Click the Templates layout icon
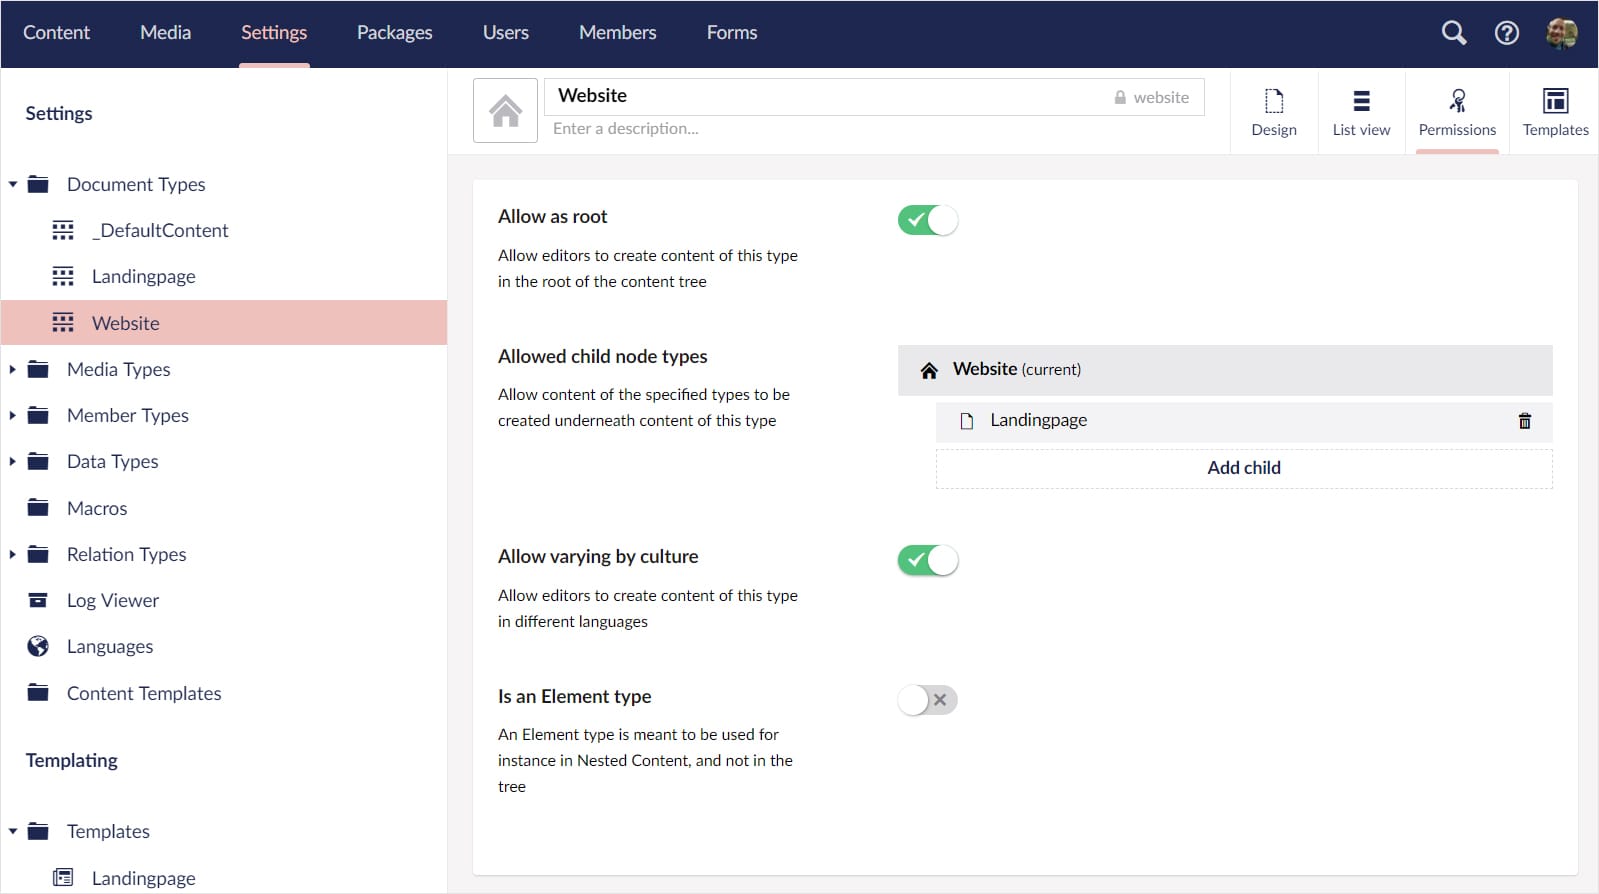Viewport: 1599px width, 894px height. click(x=1555, y=101)
